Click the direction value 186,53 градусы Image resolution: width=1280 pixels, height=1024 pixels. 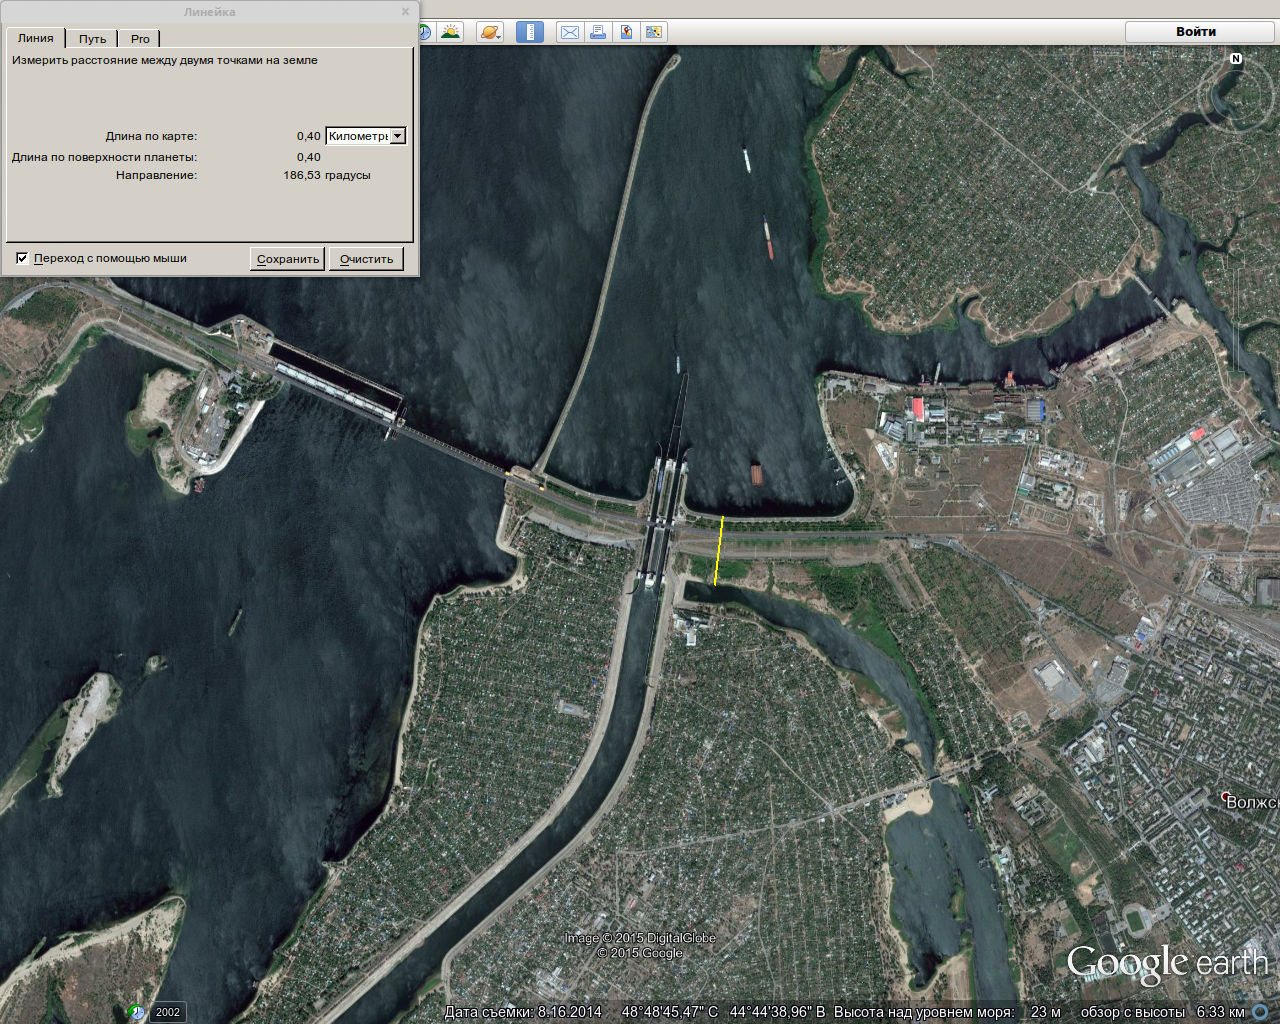[327, 175]
